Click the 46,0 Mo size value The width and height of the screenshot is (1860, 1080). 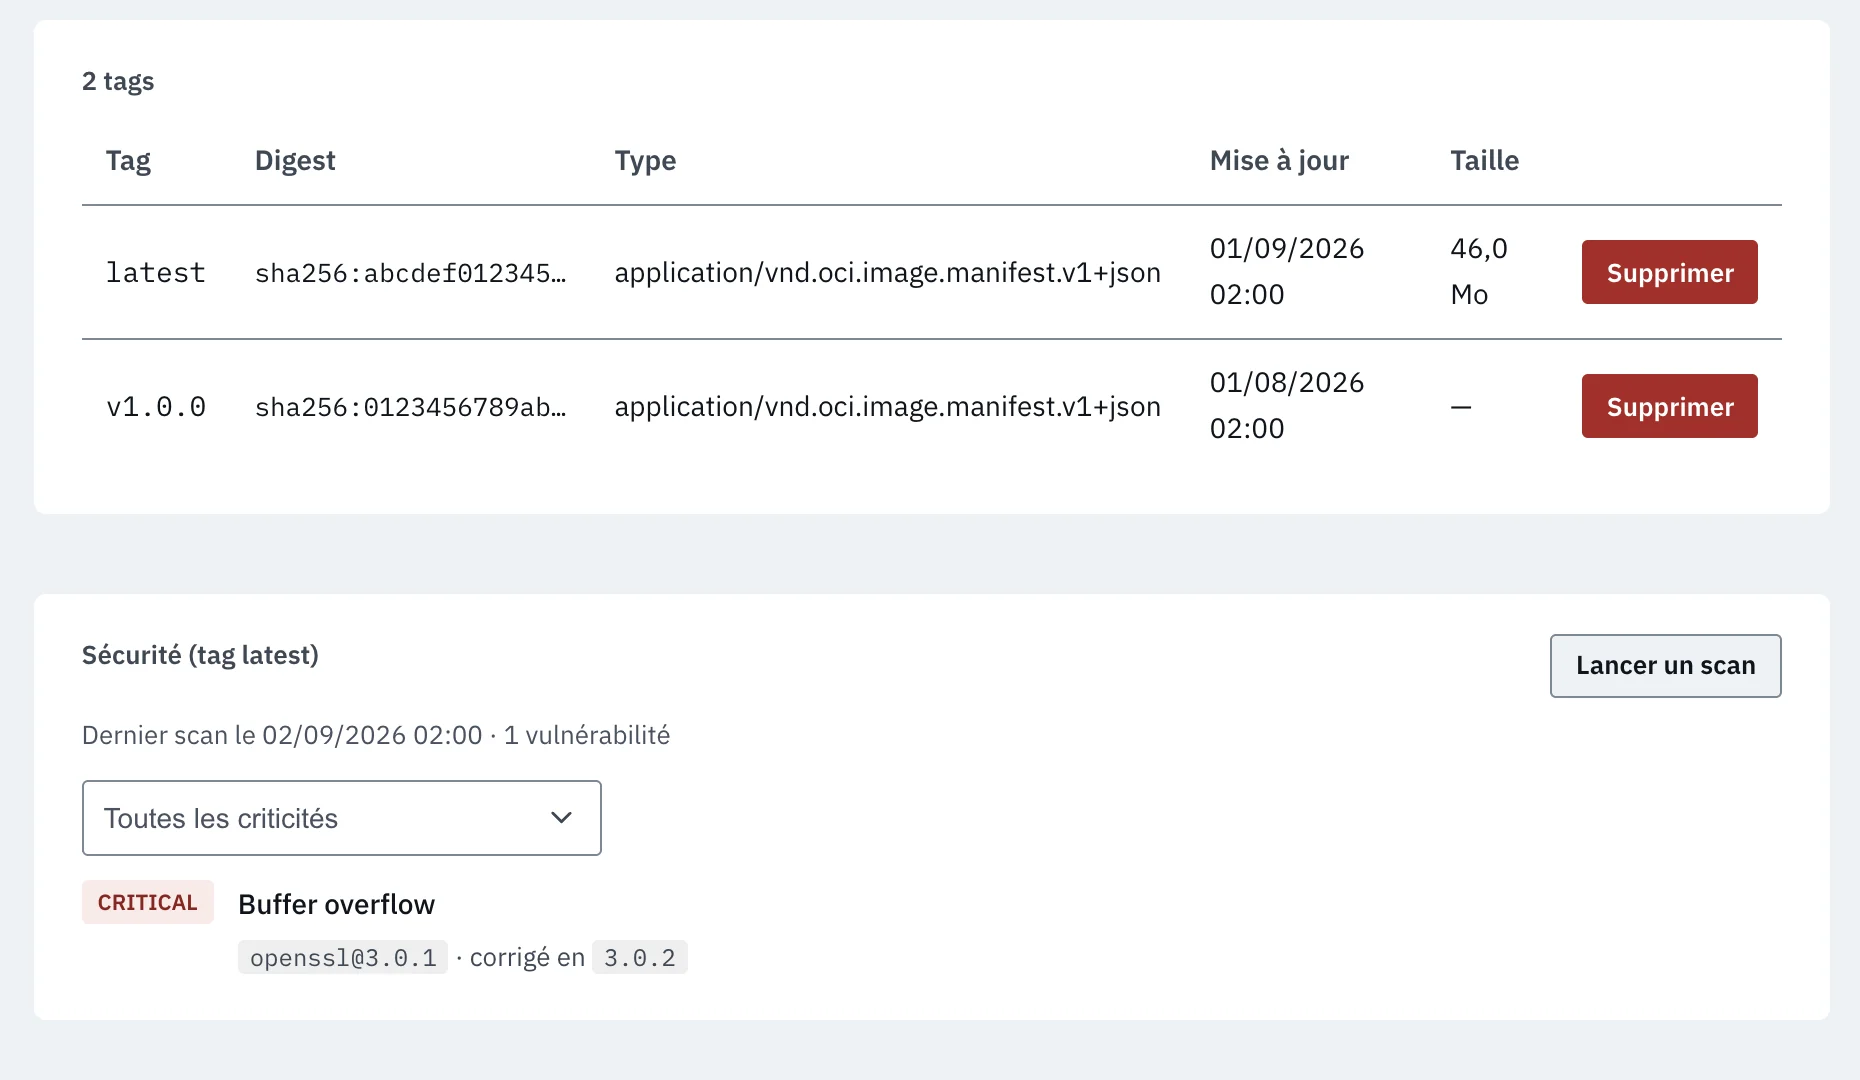click(x=1479, y=271)
